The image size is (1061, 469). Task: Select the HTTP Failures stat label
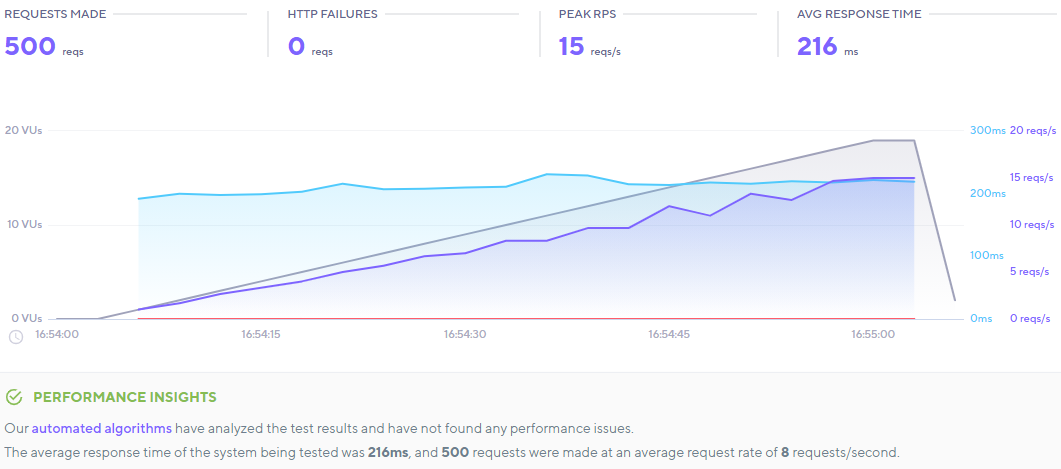pos(330,15)
